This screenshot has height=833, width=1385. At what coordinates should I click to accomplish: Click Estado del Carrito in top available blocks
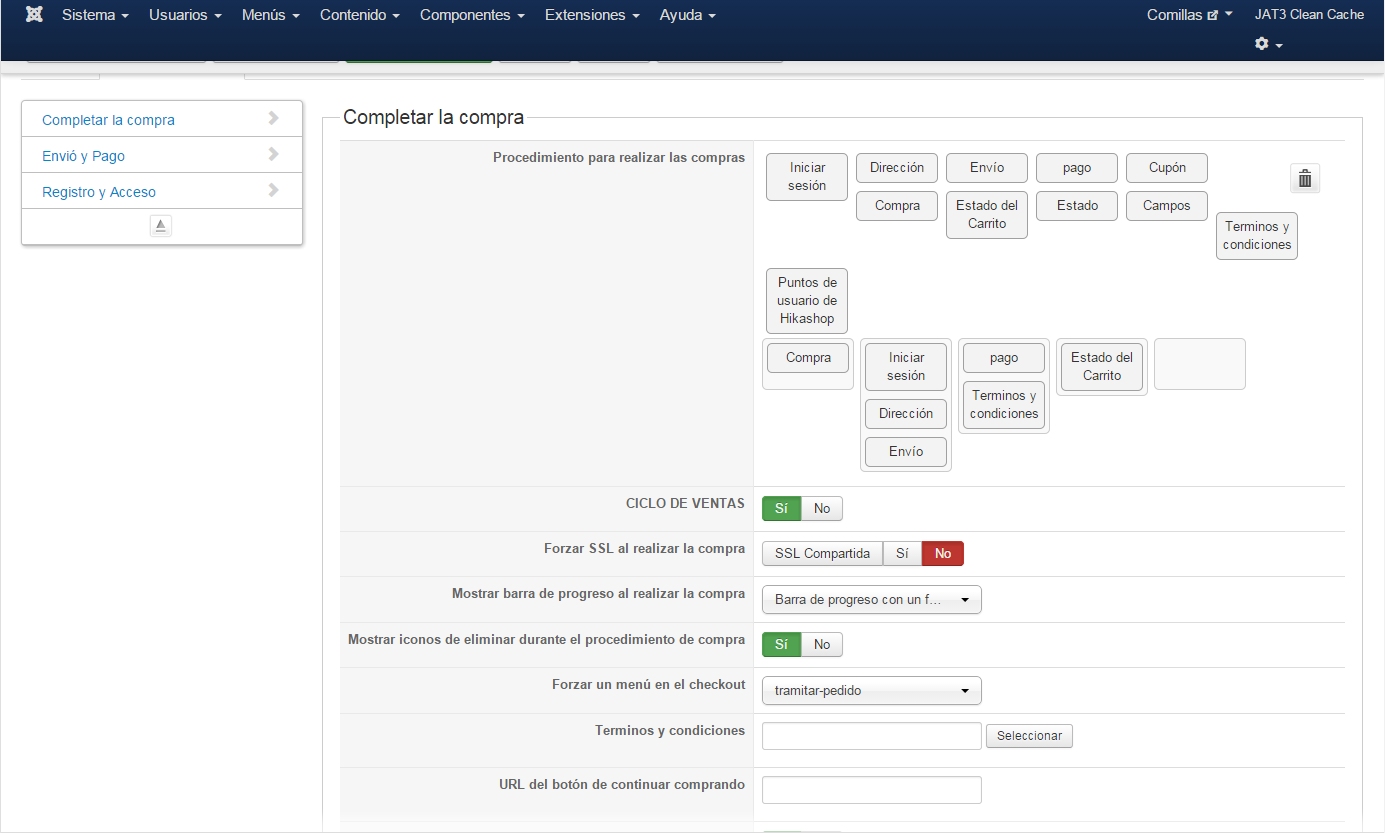click(987, 214)
